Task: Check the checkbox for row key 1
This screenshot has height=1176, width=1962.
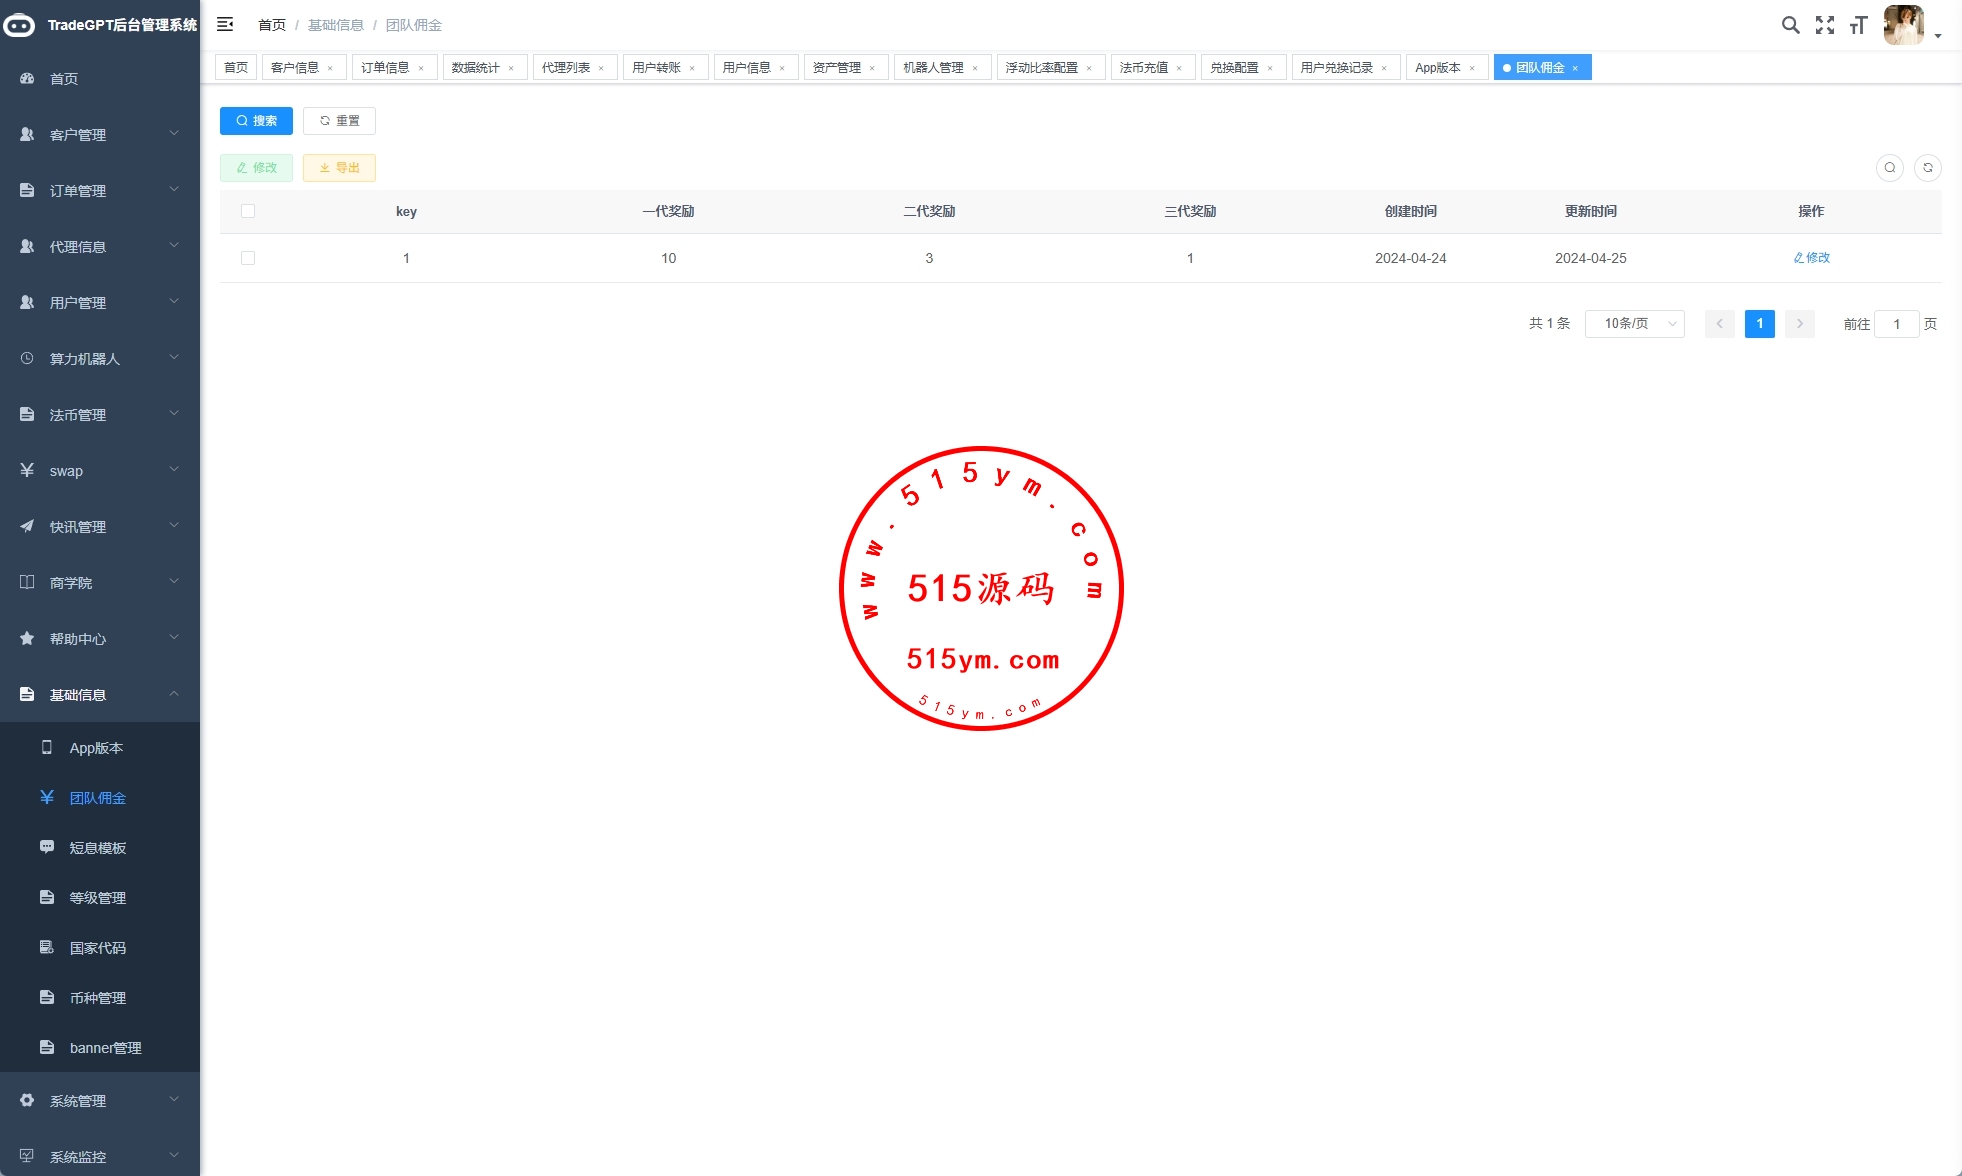Action: pos(248,258)
